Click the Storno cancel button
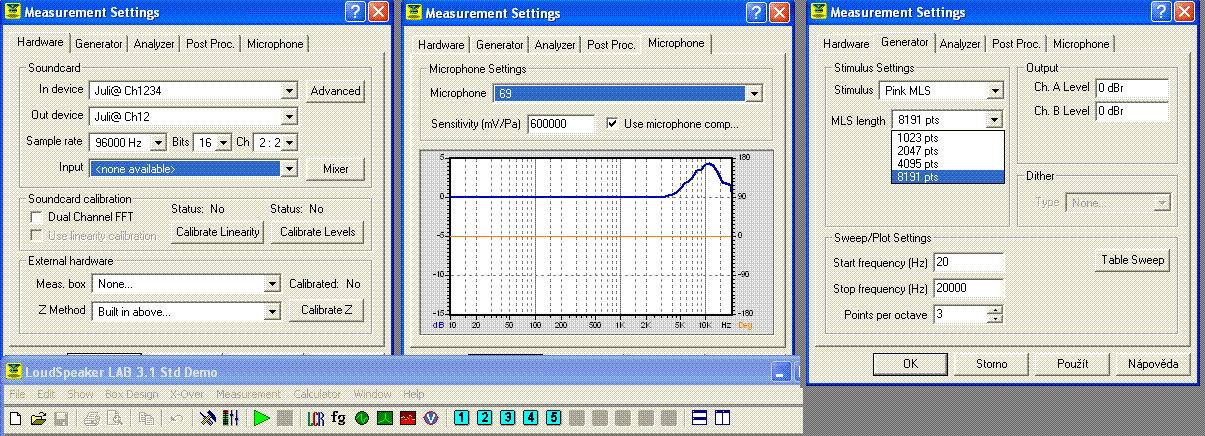Screen dimensions: 1205x436 [992, 364]
